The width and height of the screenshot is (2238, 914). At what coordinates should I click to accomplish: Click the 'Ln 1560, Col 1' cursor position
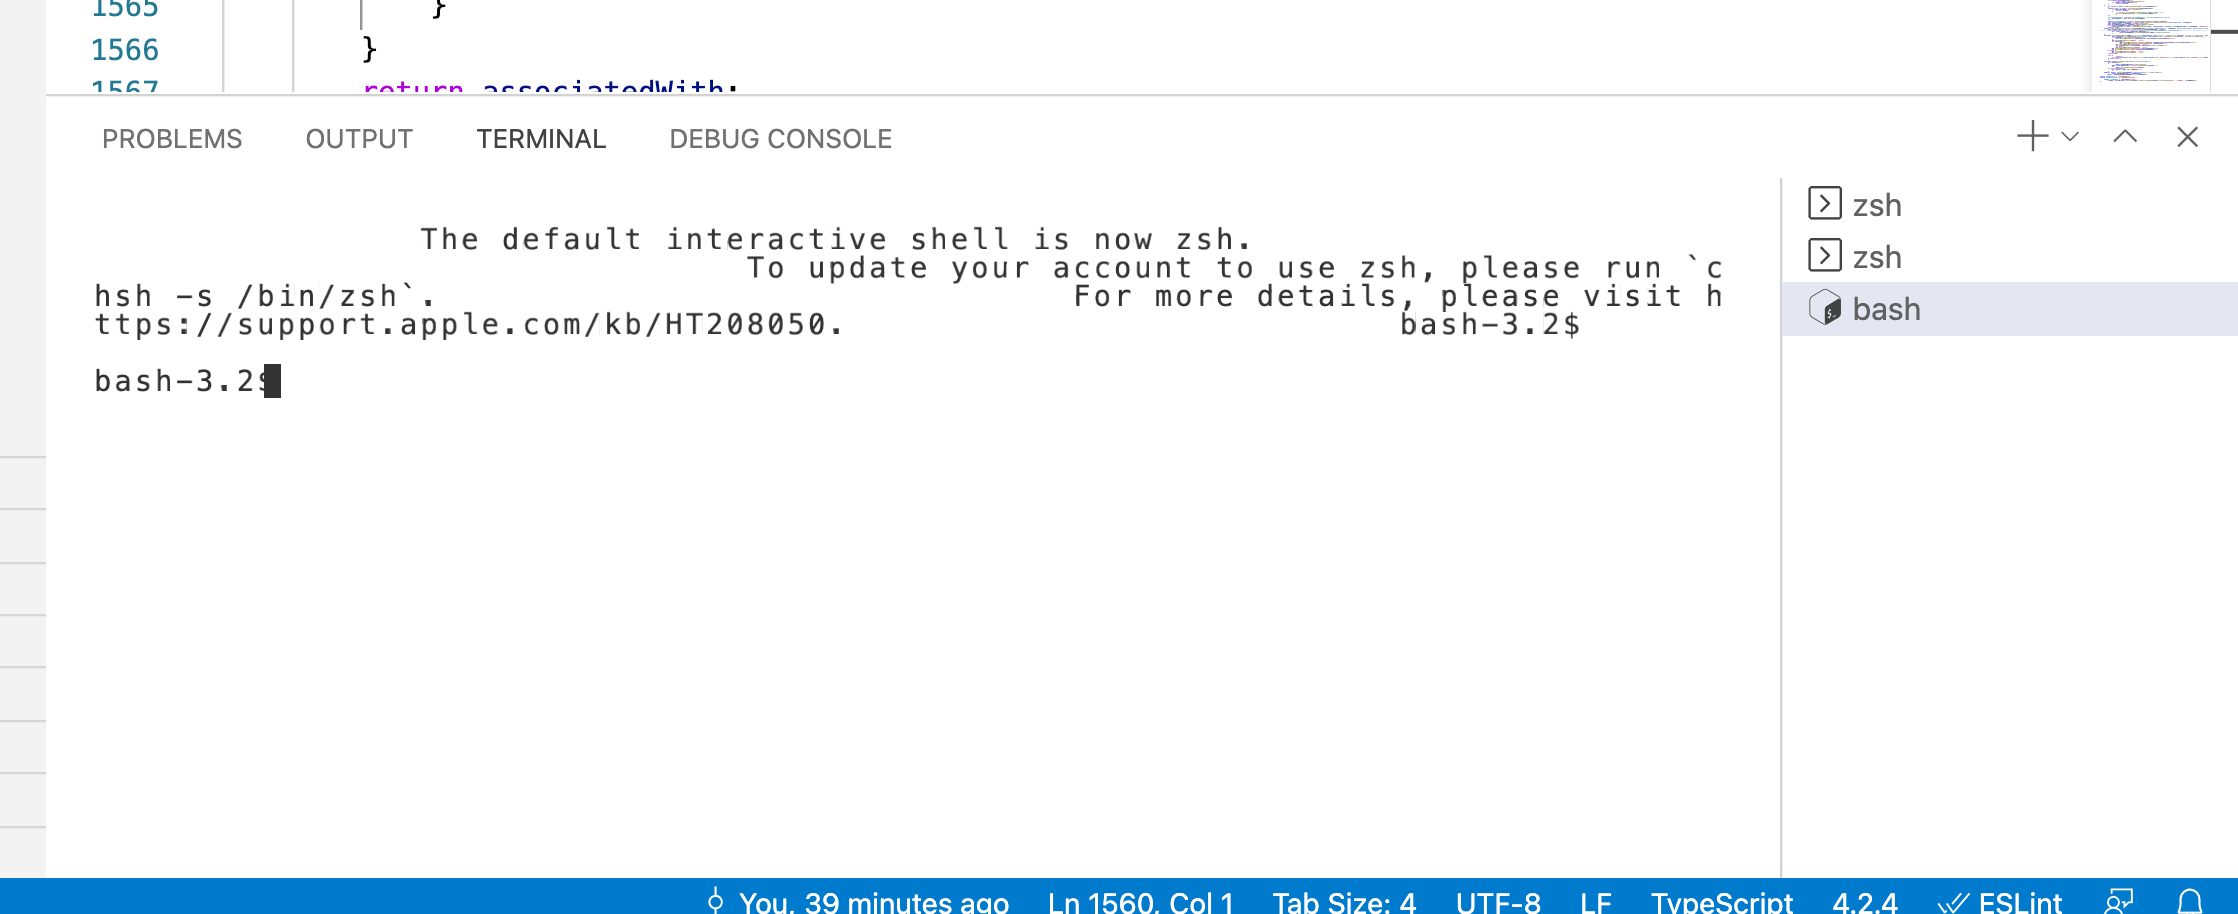(1141, 902)
